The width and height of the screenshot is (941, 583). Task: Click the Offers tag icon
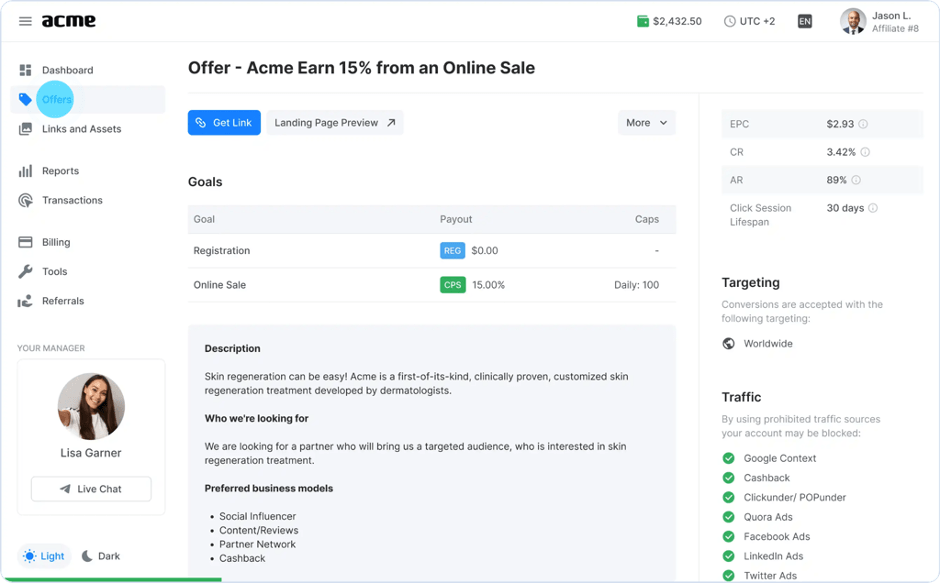point(25,100)
